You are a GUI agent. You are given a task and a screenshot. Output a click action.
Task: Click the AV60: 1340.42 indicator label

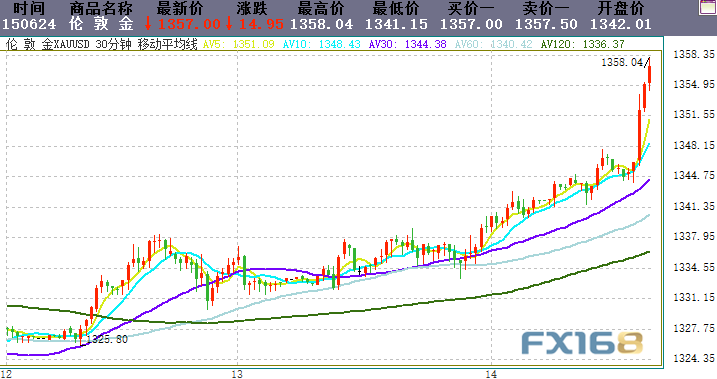493,44
